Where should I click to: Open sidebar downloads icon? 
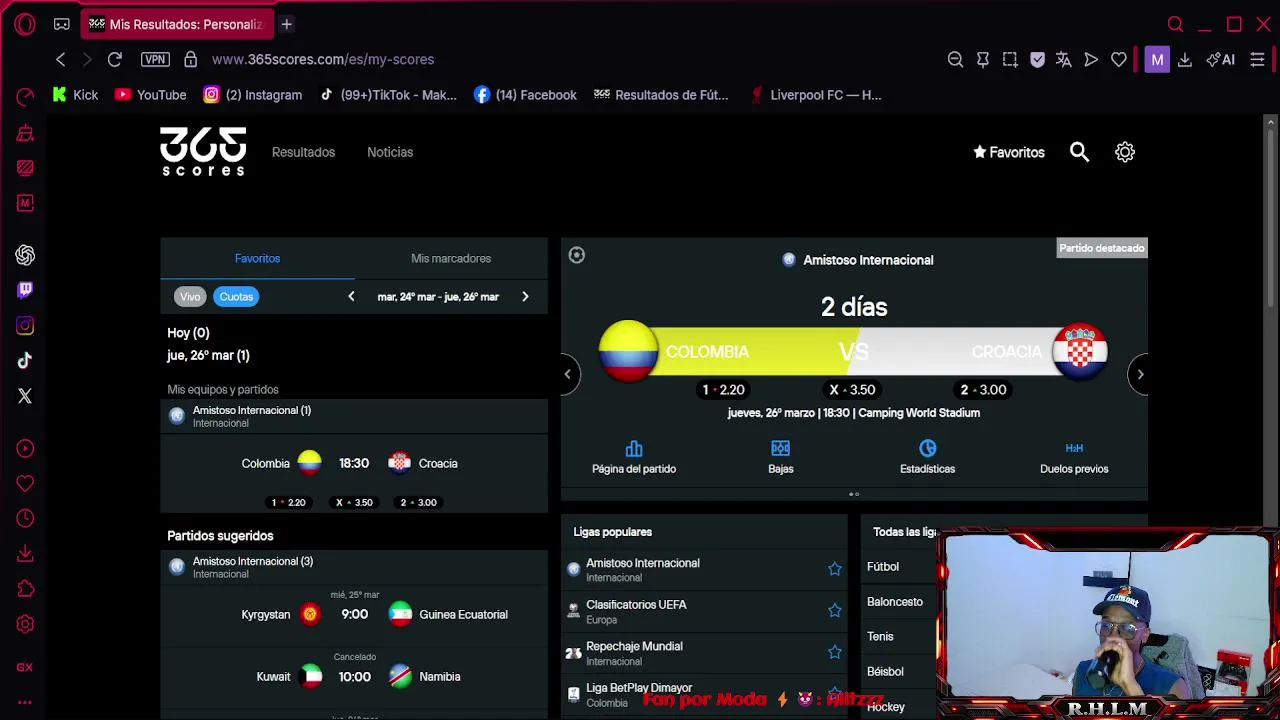25,553
